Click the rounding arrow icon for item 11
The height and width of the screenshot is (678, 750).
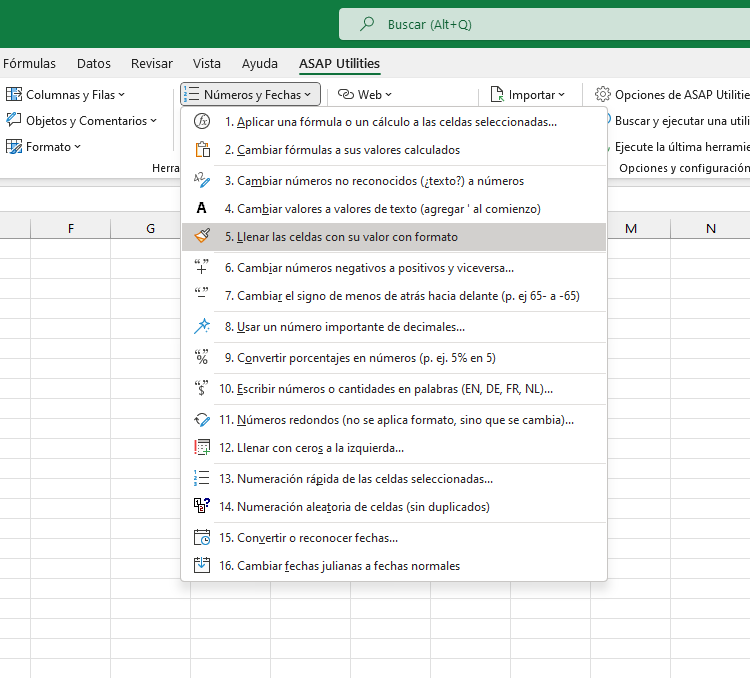tap(202, 420)
